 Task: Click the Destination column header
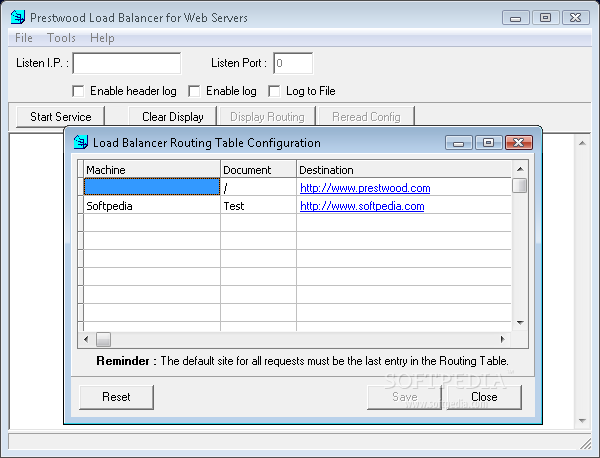(x=404, y=169)
